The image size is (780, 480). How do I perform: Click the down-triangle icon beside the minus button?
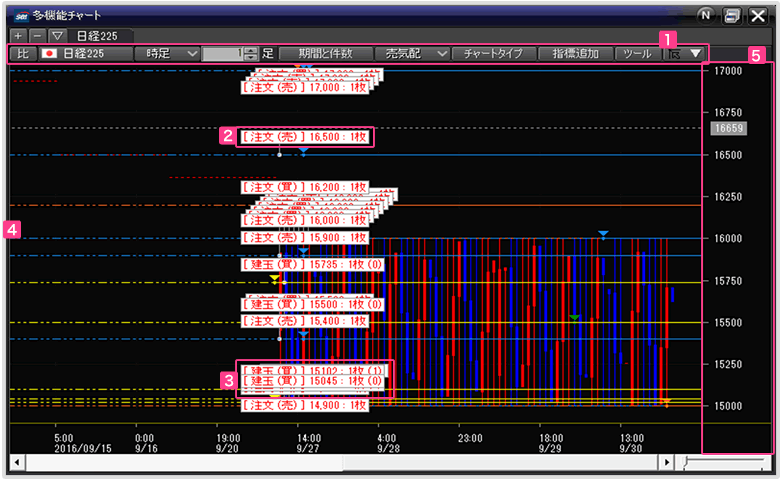pos(56,36)
